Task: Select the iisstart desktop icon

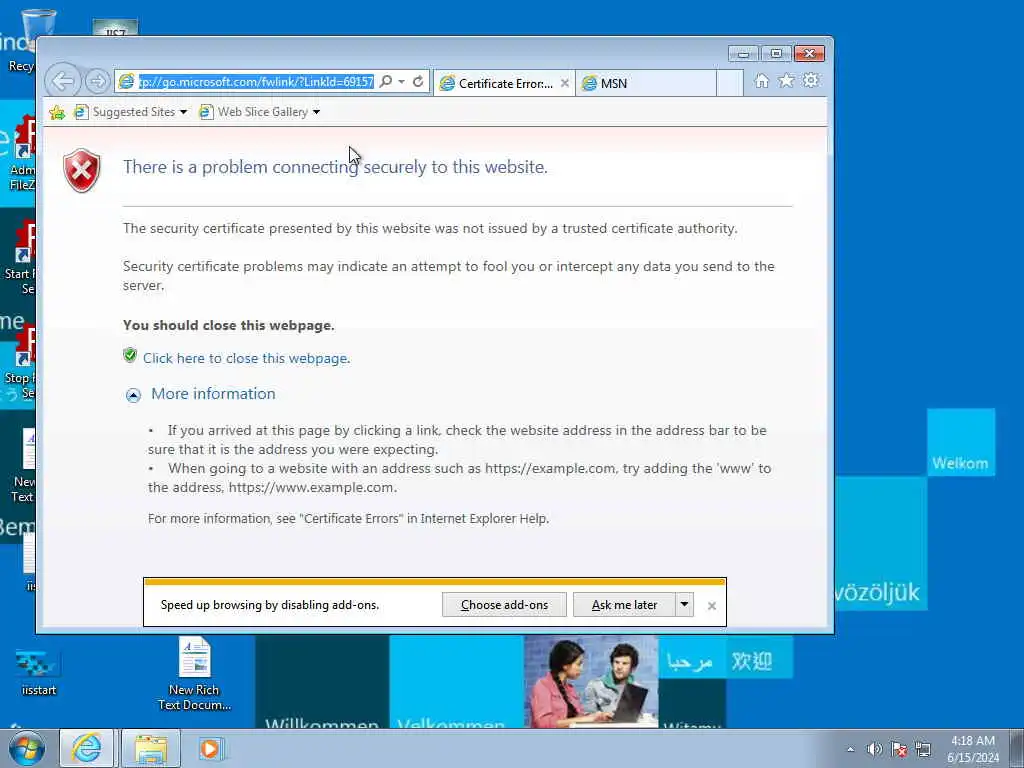Action: 38,671
